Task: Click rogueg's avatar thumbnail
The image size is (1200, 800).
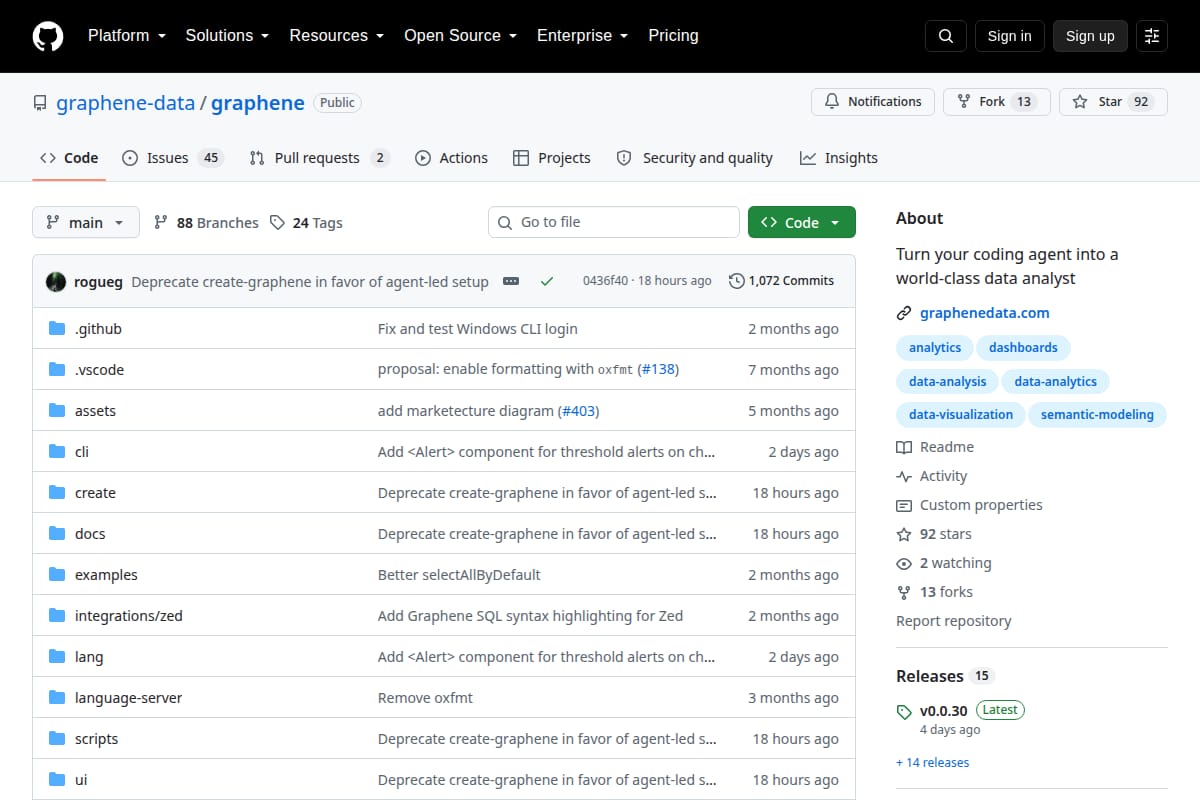Action: (x=56, y=281)
